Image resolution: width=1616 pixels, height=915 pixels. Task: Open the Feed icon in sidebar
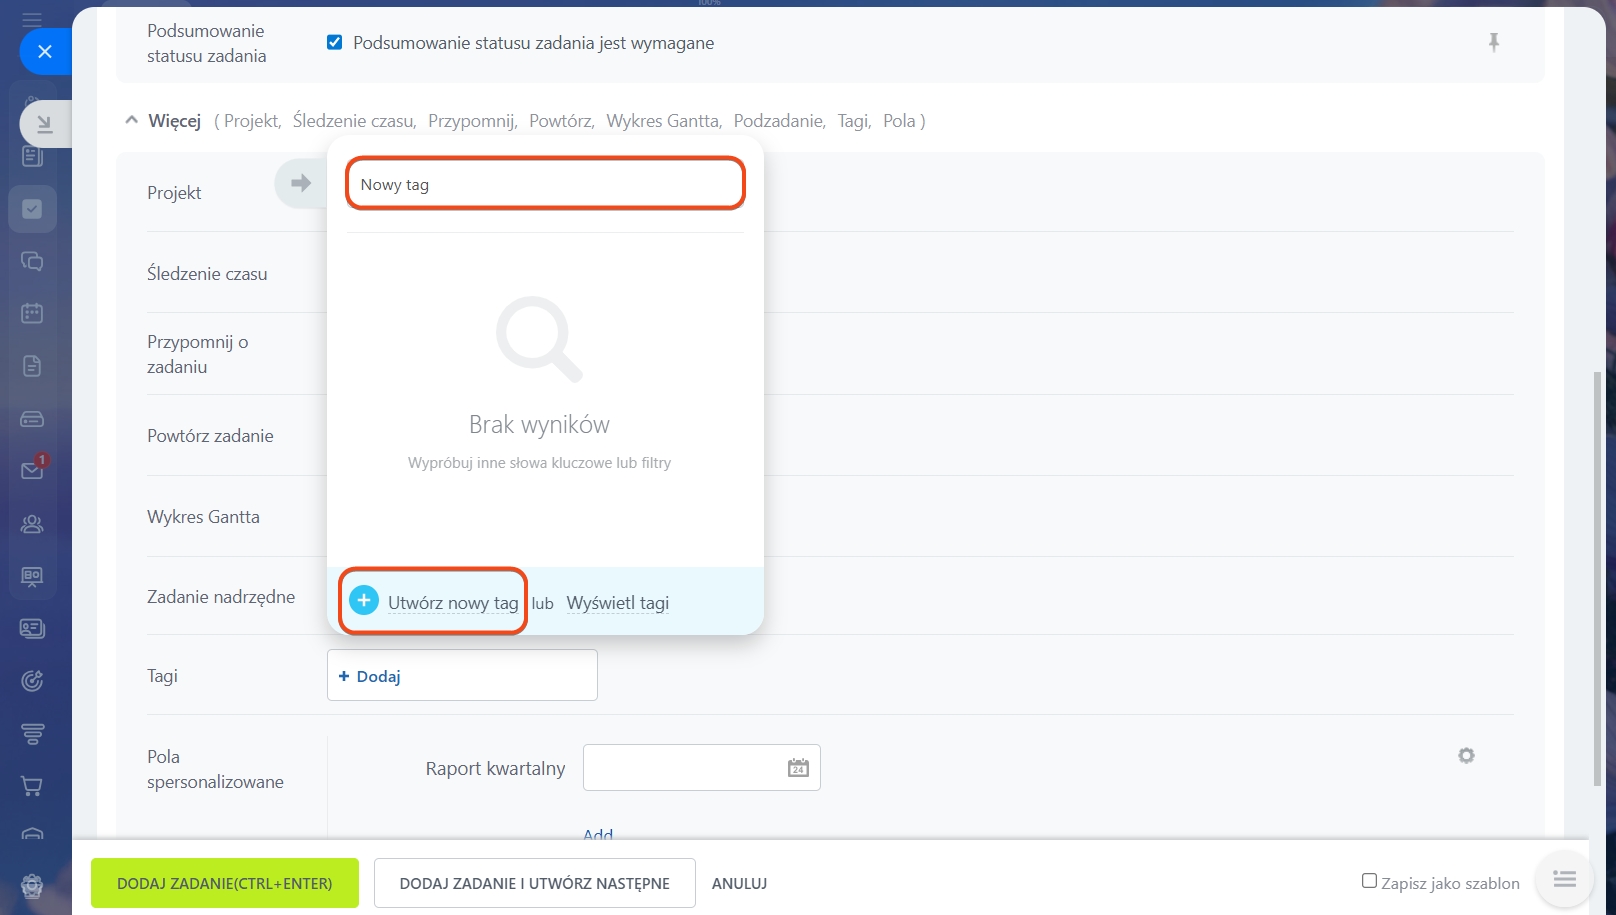click(32, 156)
